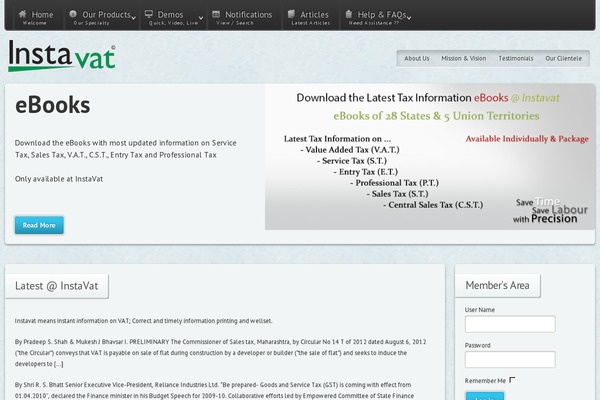Select the Latest @ InstaVat tab heading
The width and height of the screenshot is (600, 400).
(x=57, y=286)
